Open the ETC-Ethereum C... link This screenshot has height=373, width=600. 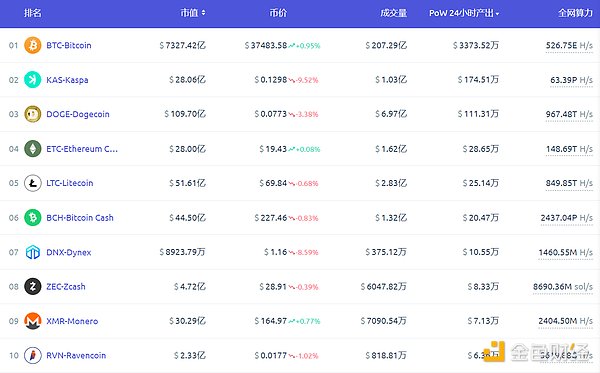coord(82,148)
